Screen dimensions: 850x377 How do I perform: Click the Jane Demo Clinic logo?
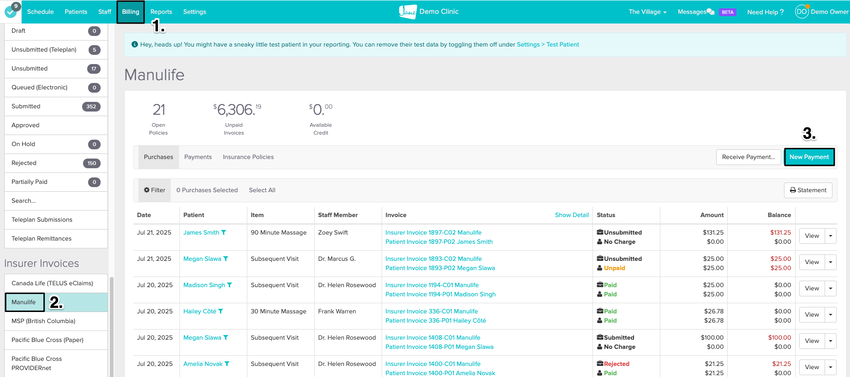pos(428,11)
